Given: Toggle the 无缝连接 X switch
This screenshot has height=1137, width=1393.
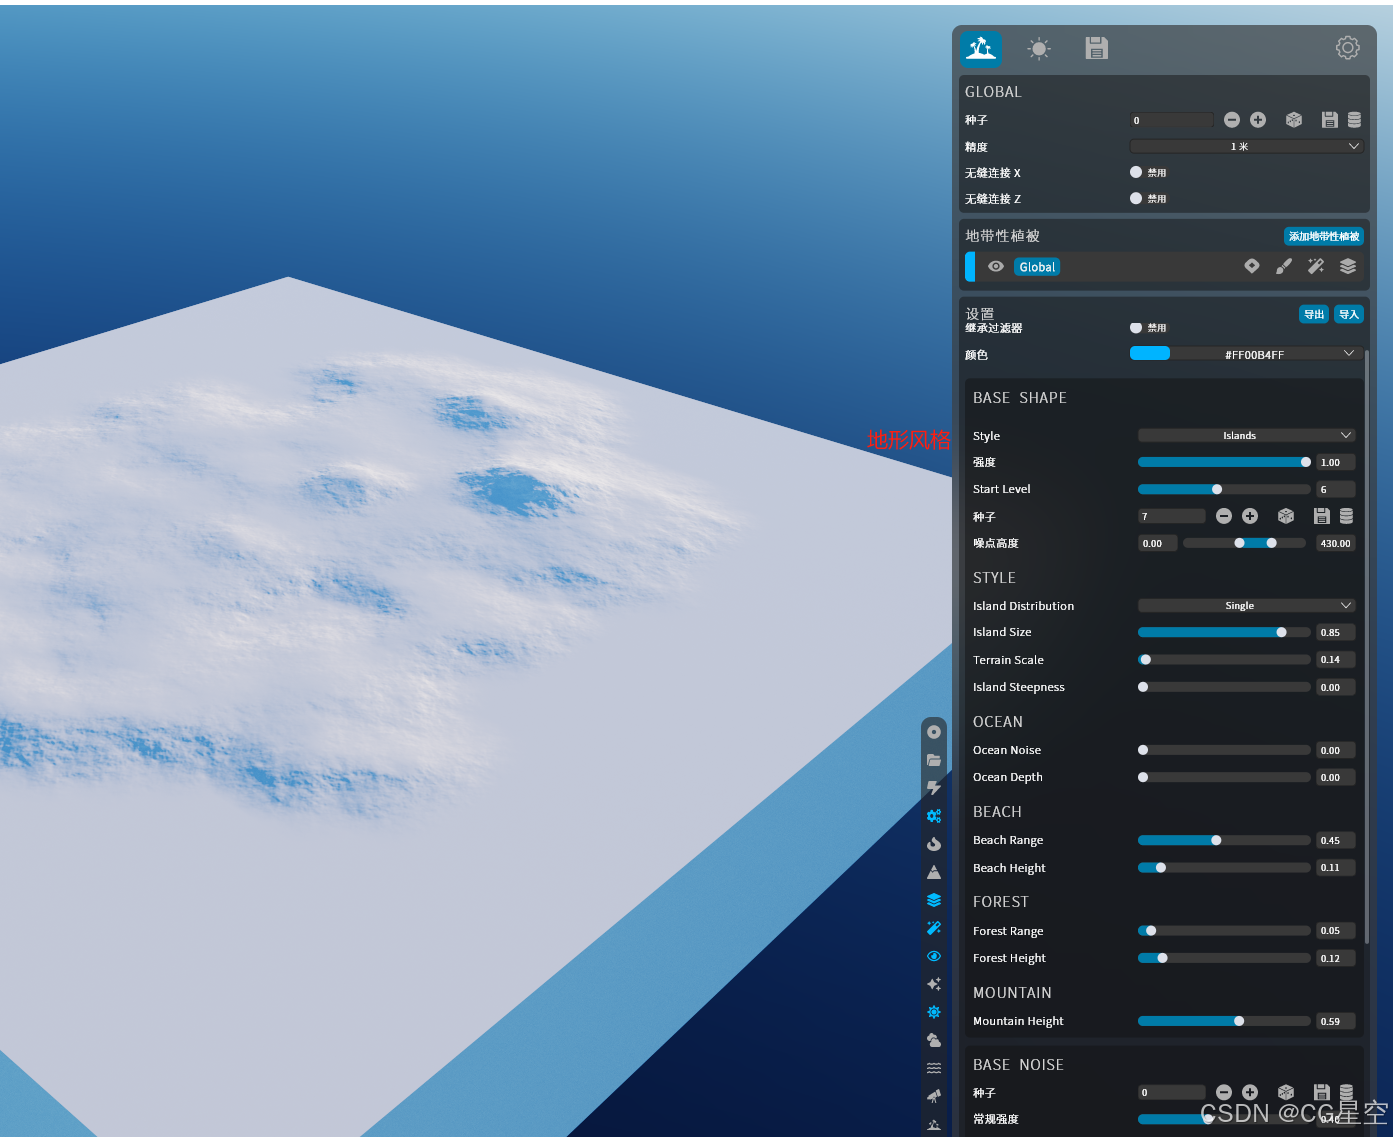Looking at the screenshot, I should tap(1136, 172).
